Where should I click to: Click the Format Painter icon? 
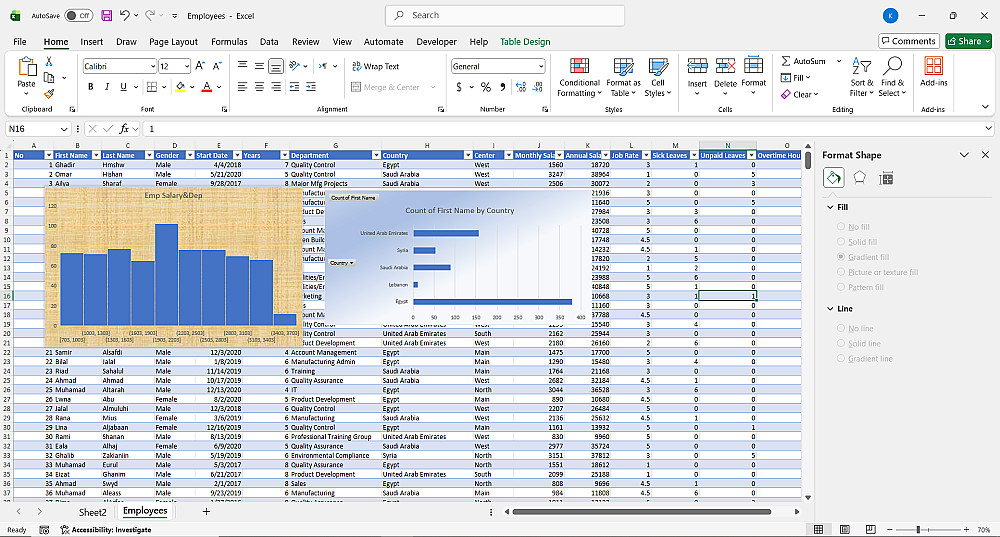[x=48, y=93]
